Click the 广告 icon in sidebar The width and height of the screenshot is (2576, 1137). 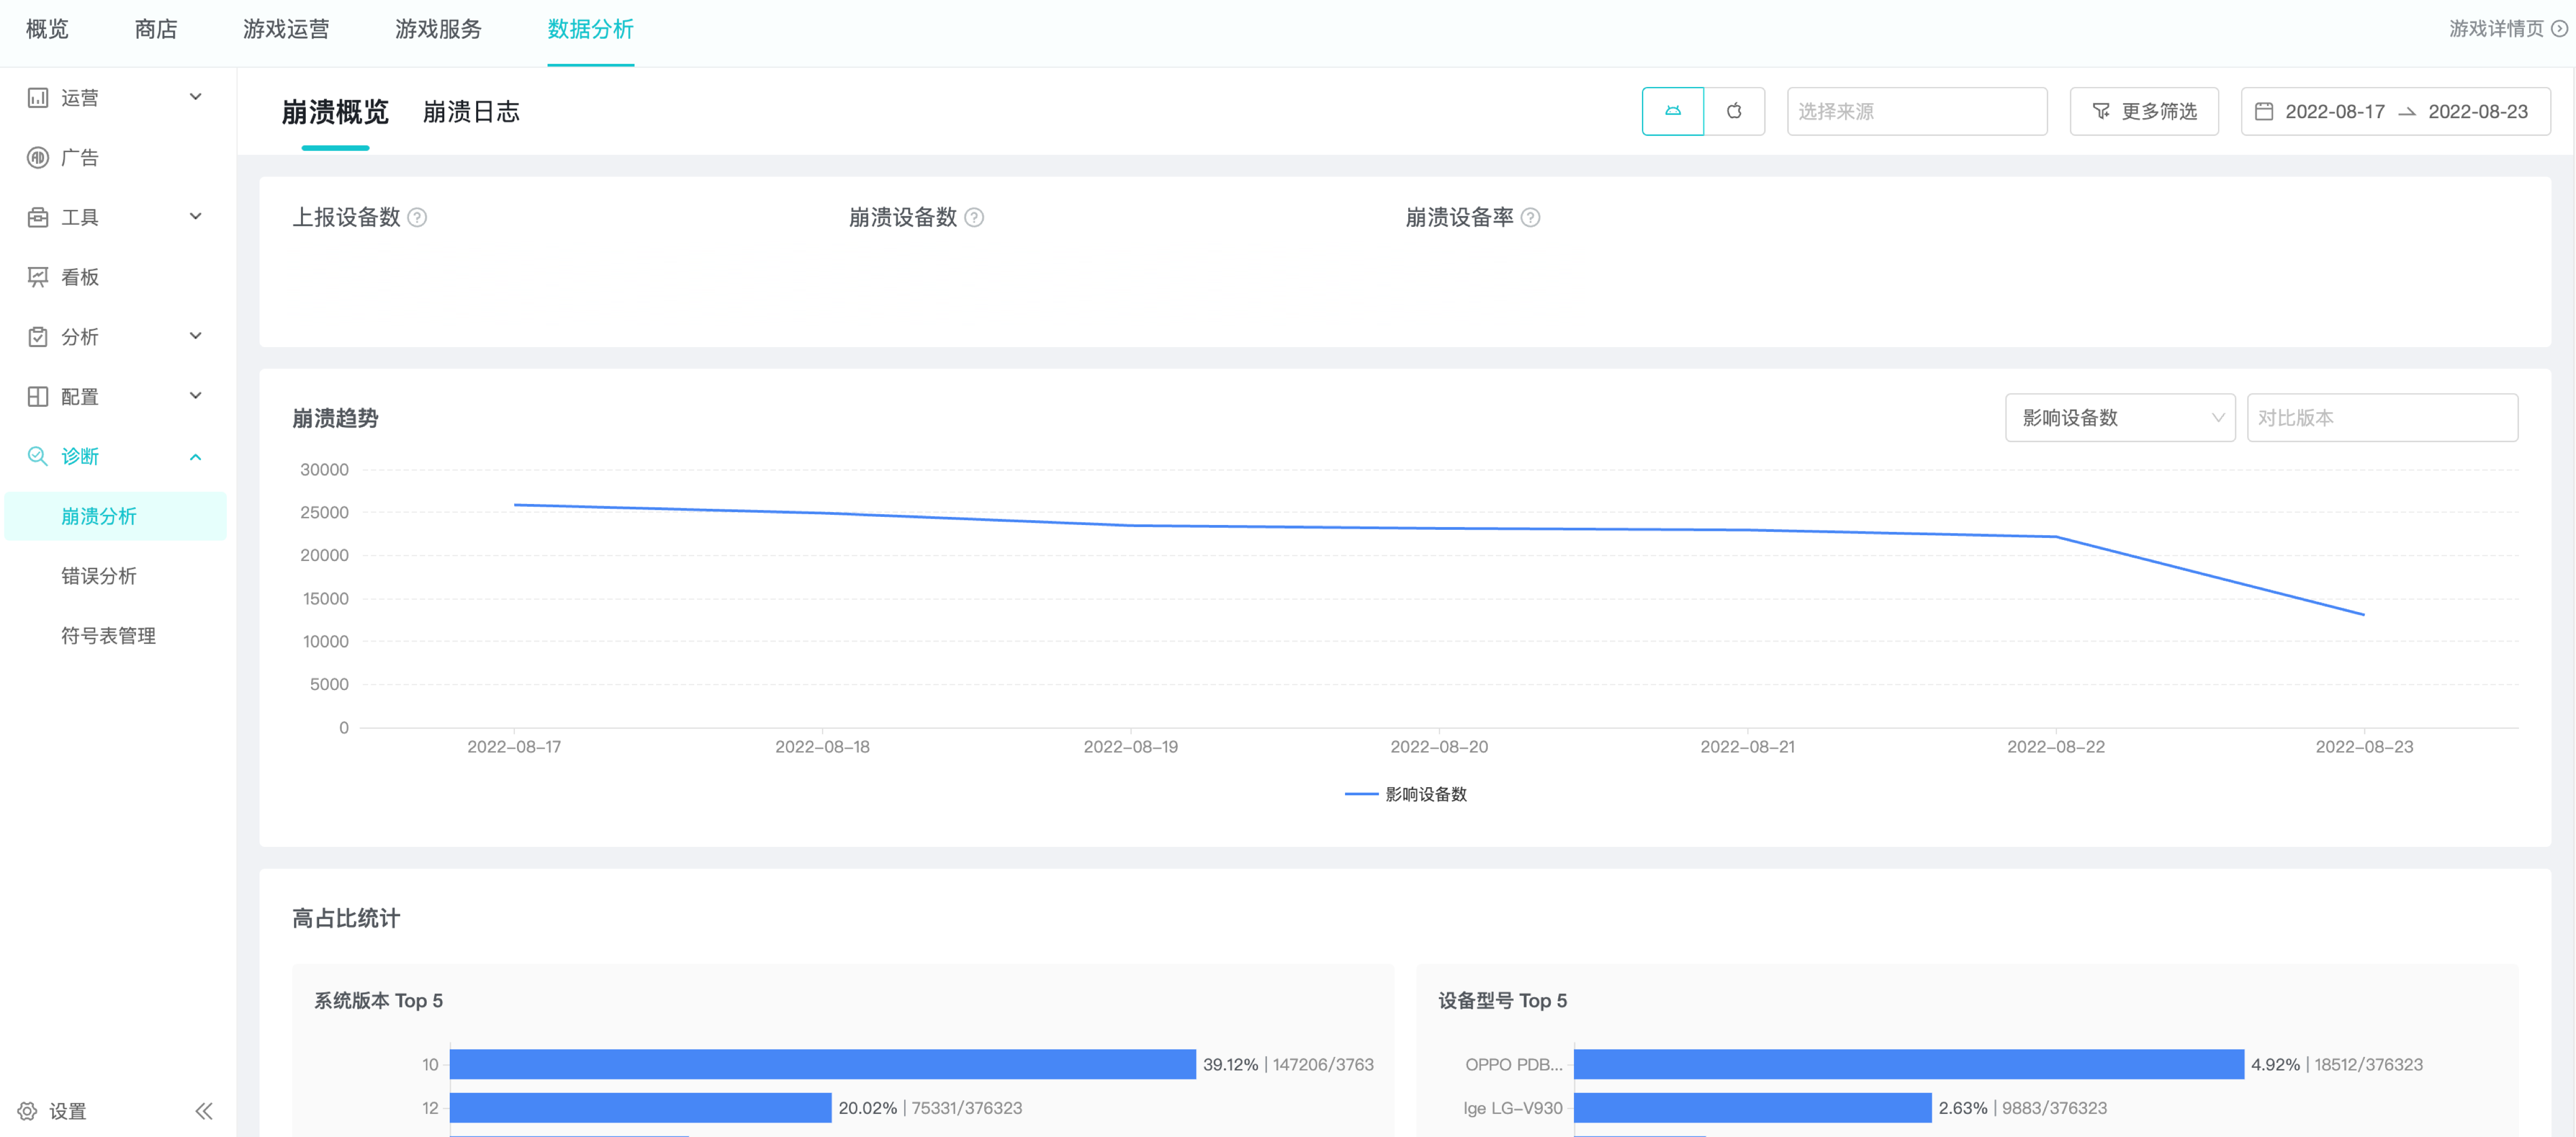[x=37, y=157]
